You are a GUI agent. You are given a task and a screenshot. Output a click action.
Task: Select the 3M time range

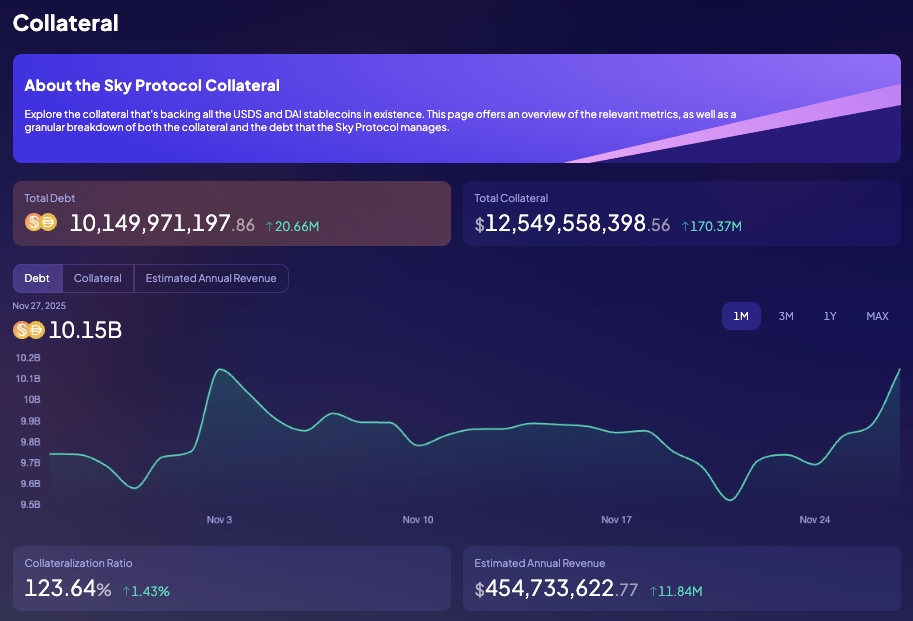(x=786, y=316)
